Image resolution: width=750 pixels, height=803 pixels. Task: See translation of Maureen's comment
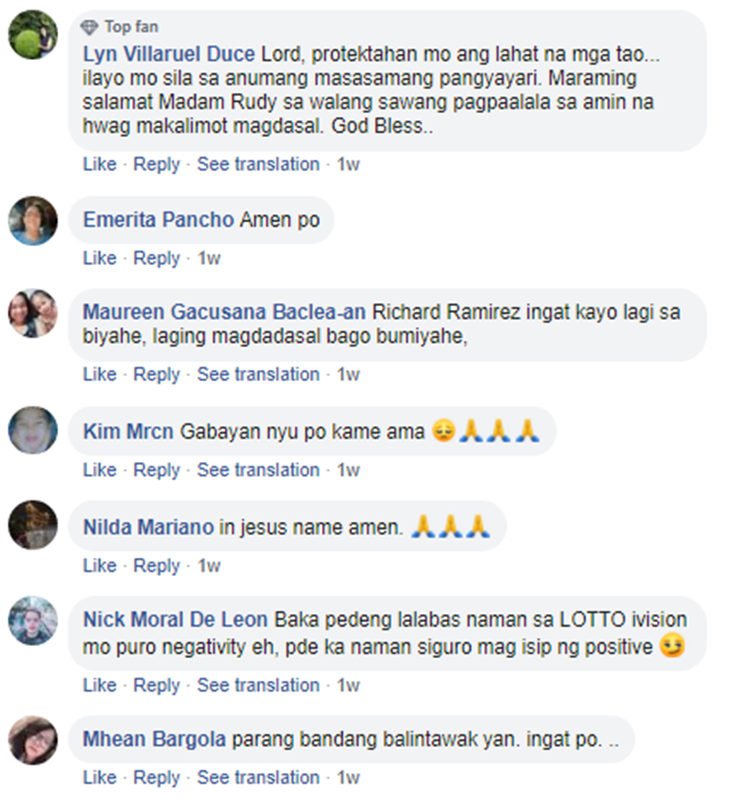coord(259,374)
